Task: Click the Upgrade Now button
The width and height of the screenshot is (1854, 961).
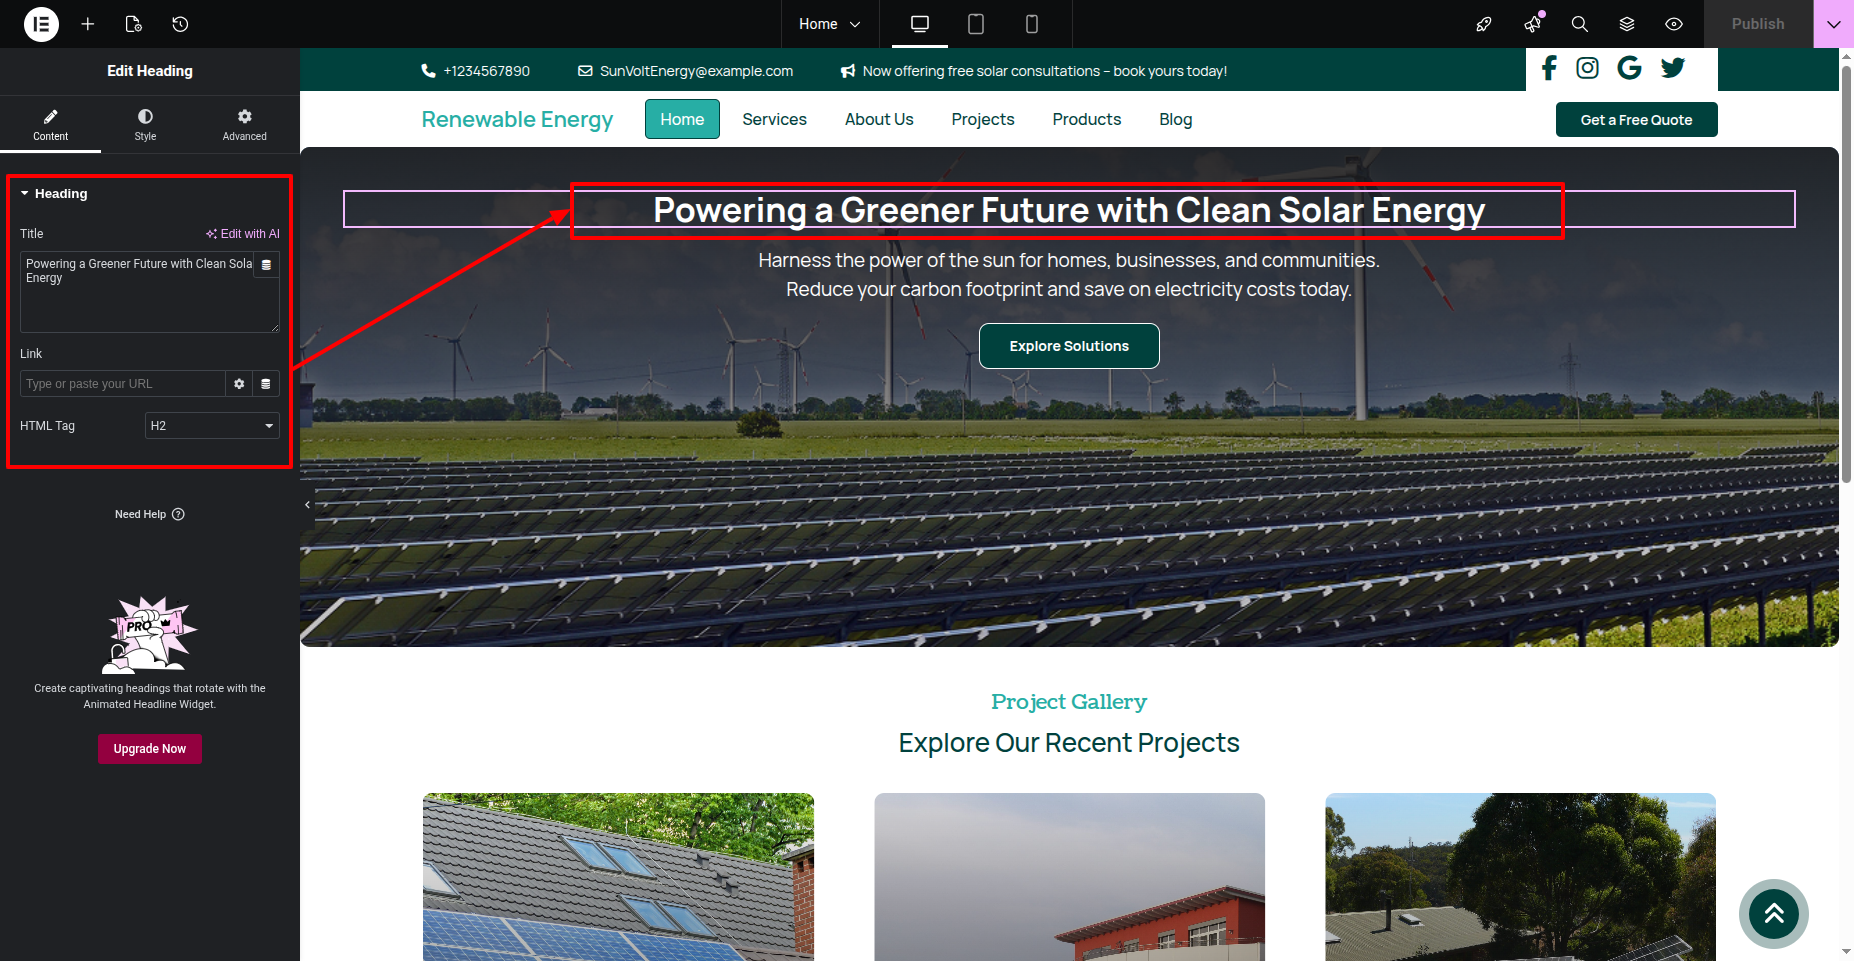Action: click(150, 749)
